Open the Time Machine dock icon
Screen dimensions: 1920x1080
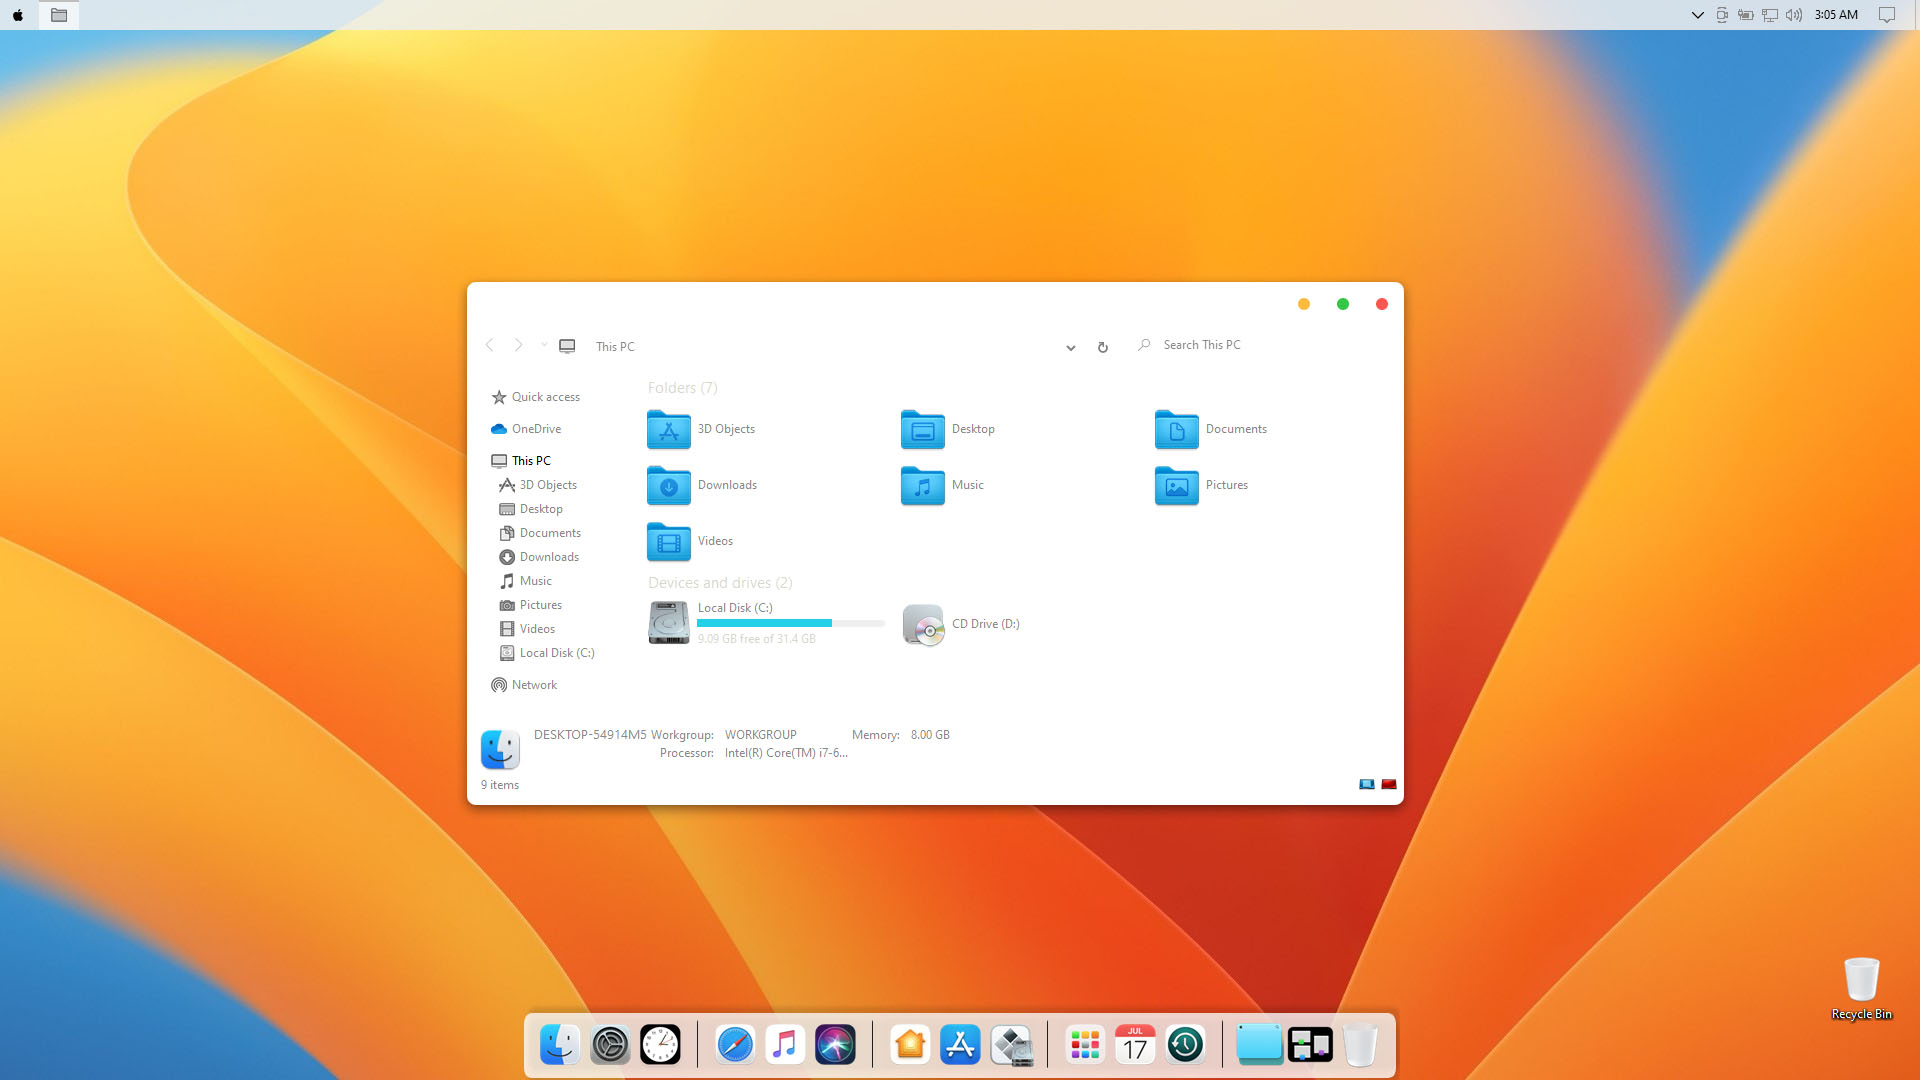pos(1185,1045)
